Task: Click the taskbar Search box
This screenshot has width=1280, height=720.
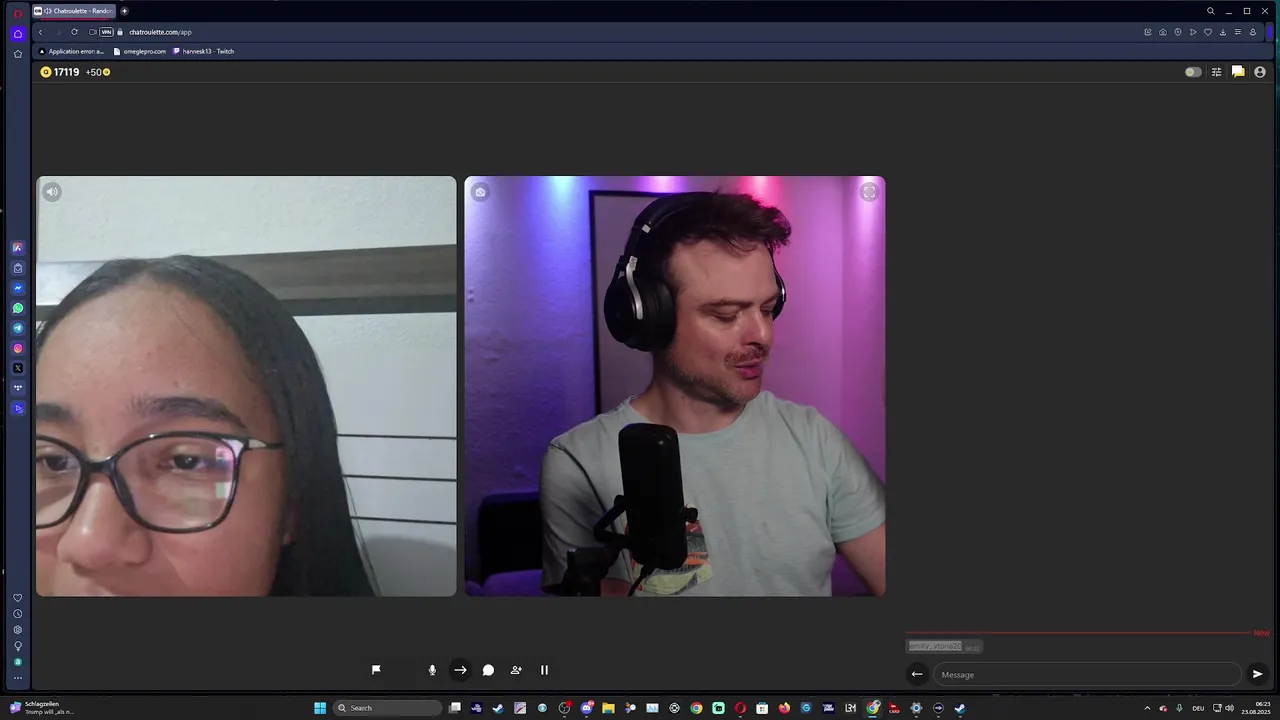Action: click(388, 708)
